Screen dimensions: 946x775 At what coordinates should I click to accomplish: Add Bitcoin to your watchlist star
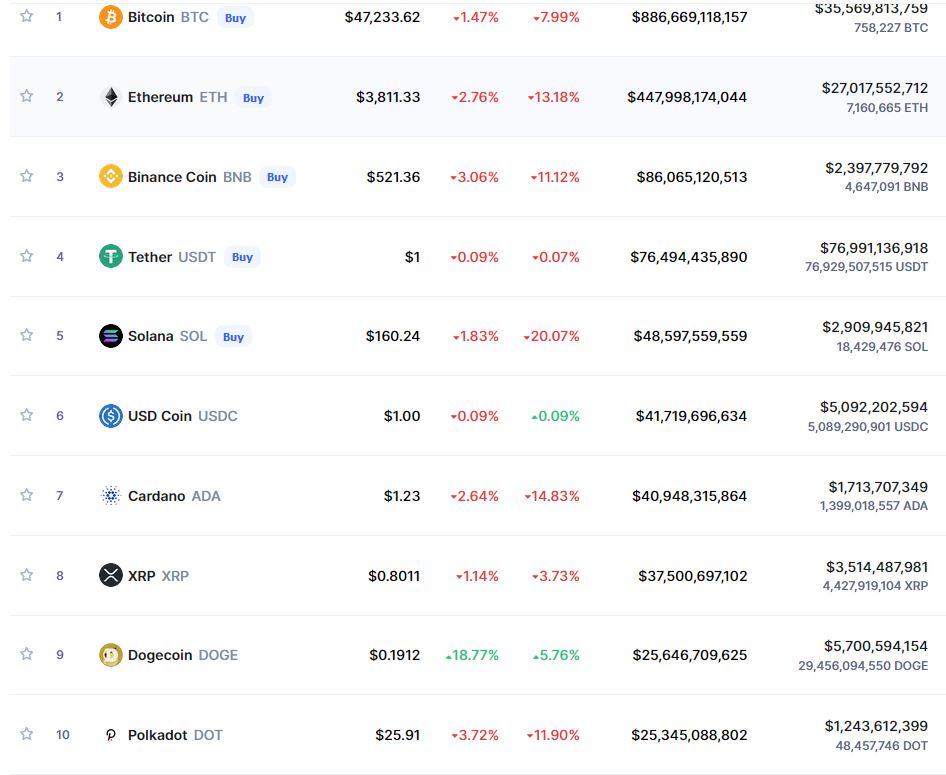coord(27,17)
